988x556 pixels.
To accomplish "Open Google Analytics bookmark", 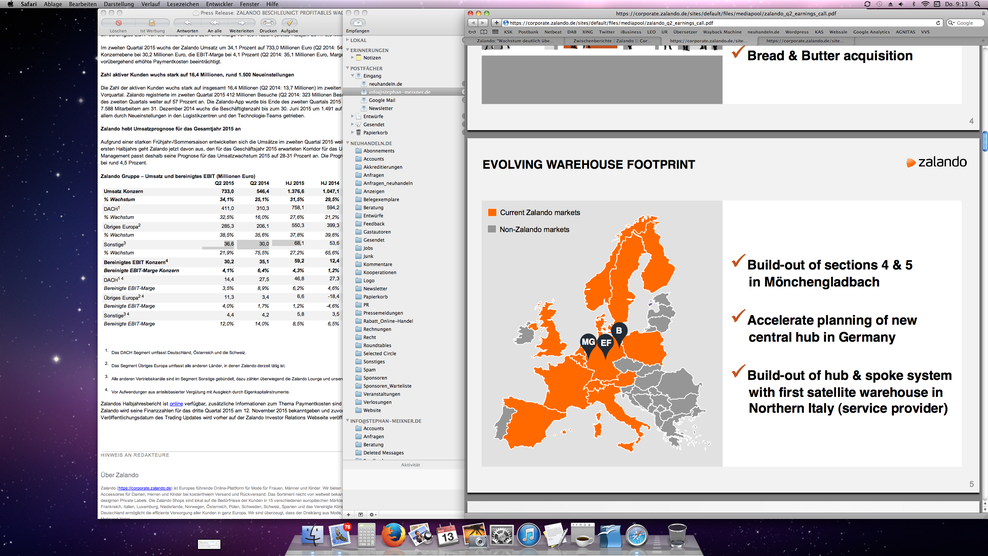I will (x=871, y=32).
